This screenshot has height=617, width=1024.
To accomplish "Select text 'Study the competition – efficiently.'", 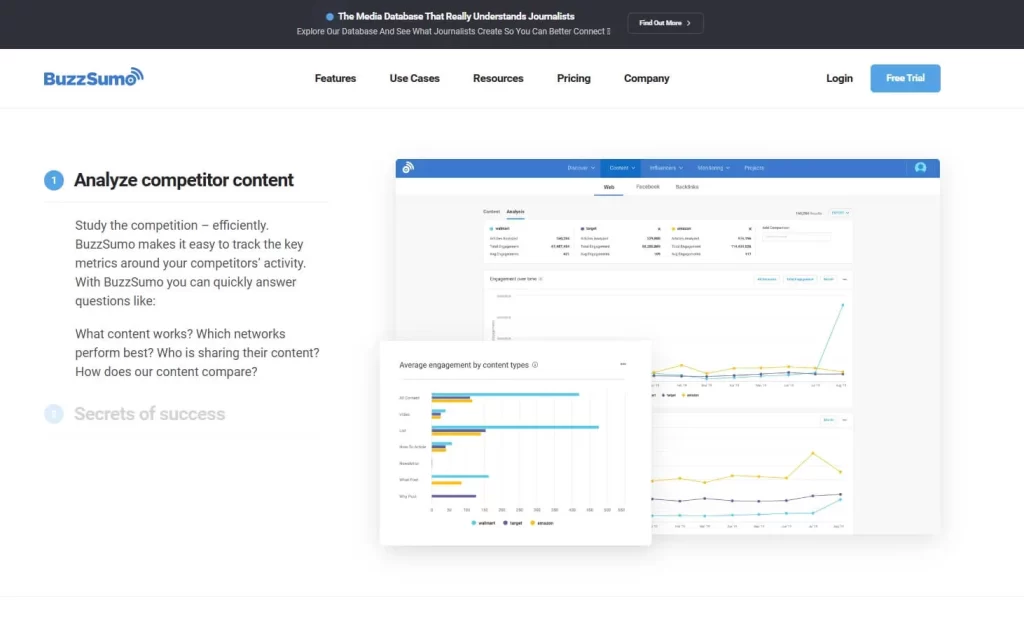I will tap(172, 225).
